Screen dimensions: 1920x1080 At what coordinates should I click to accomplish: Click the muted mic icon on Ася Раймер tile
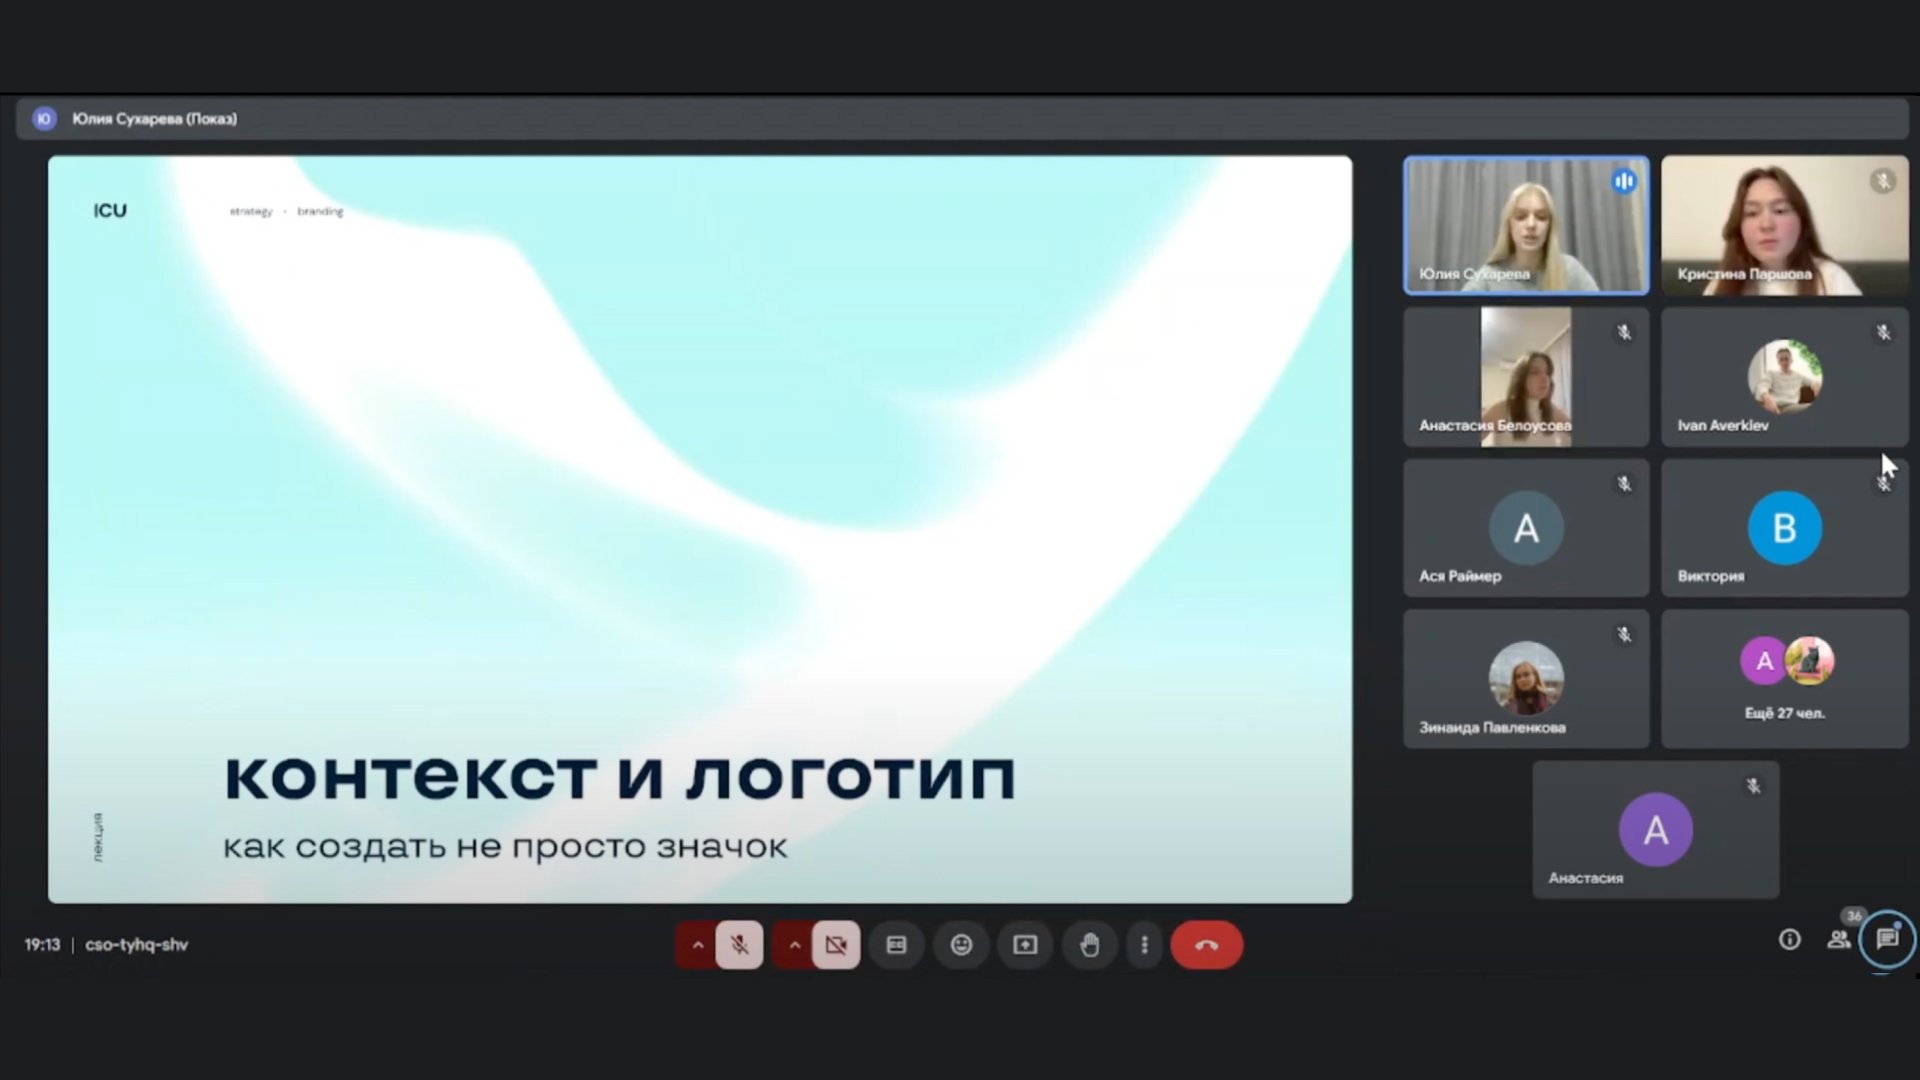pos(1624,484)
